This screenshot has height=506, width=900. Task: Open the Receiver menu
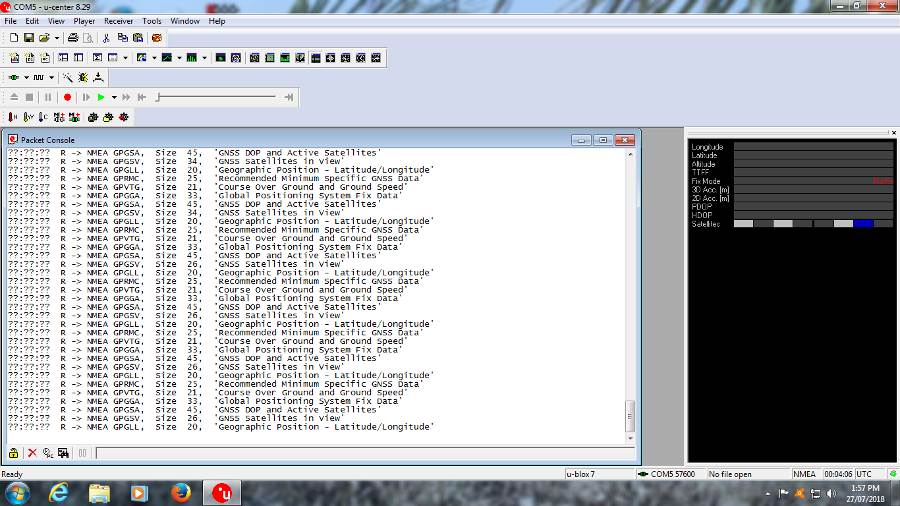coord(118,21)
